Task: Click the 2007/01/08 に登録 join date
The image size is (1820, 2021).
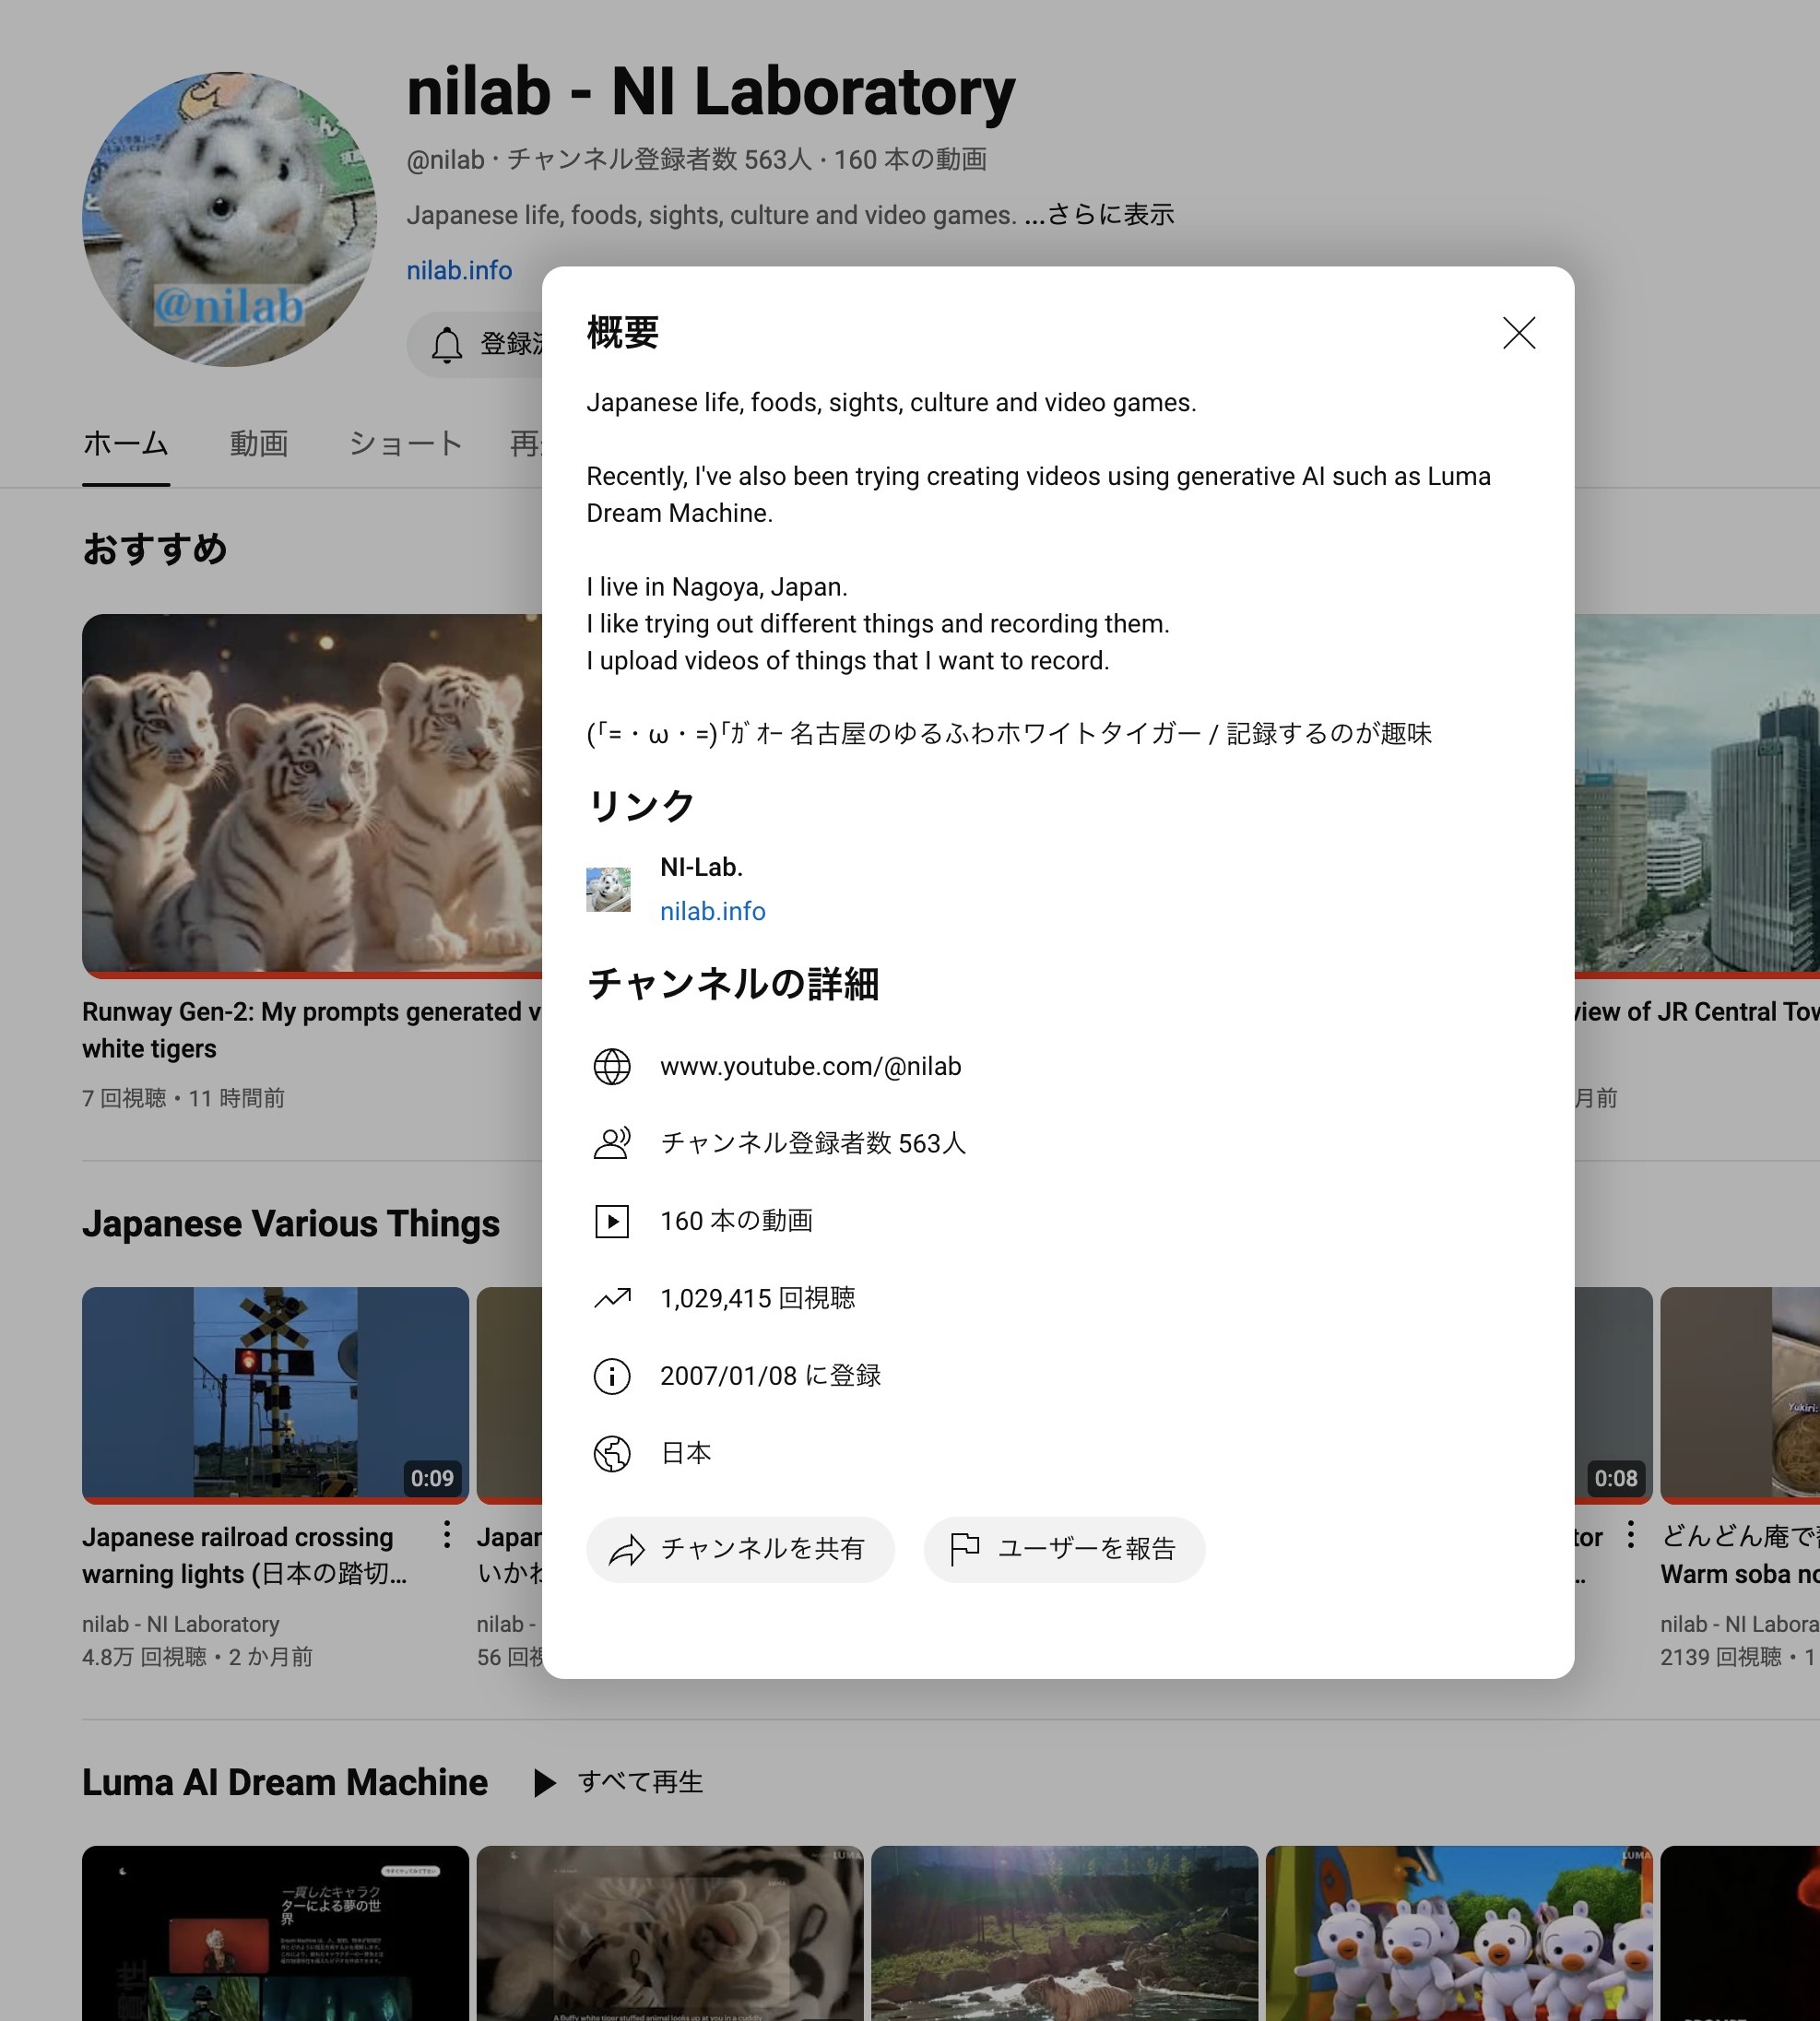Action: [771, 1376]
